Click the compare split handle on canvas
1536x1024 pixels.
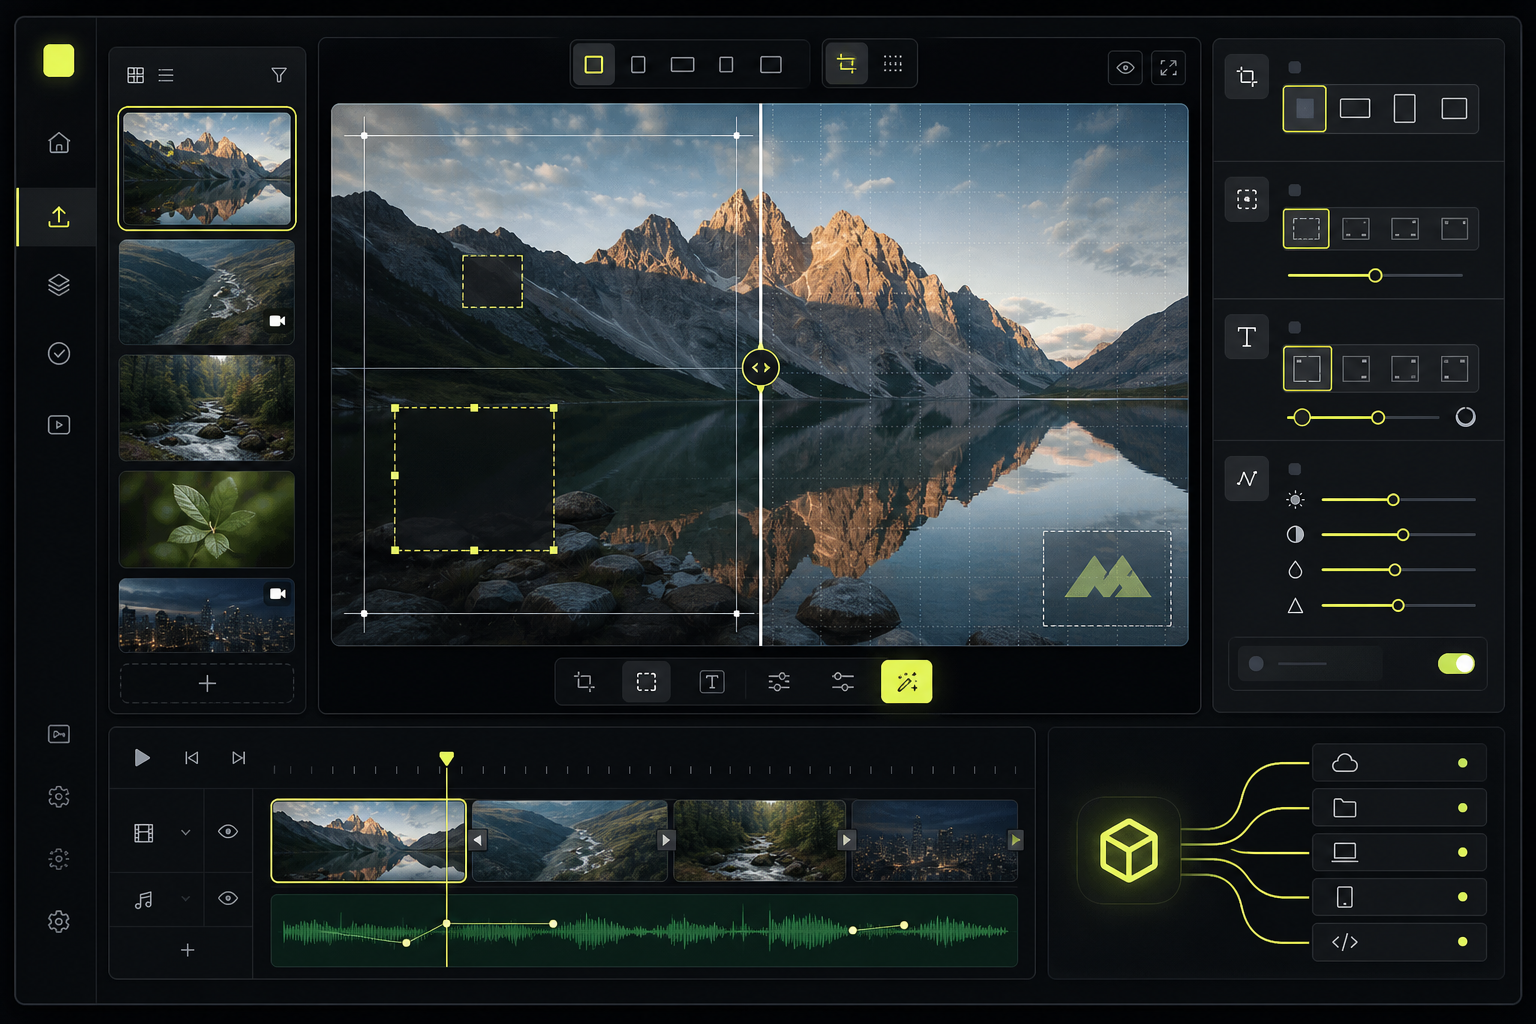coord(761,368)
